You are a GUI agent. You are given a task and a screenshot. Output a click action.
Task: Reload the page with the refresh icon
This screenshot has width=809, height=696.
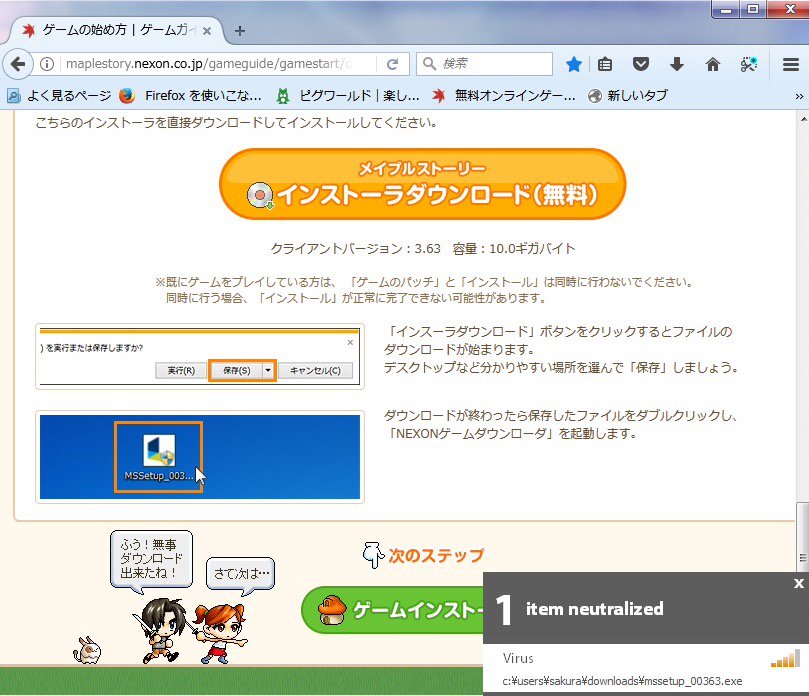(x=393, y=64)
